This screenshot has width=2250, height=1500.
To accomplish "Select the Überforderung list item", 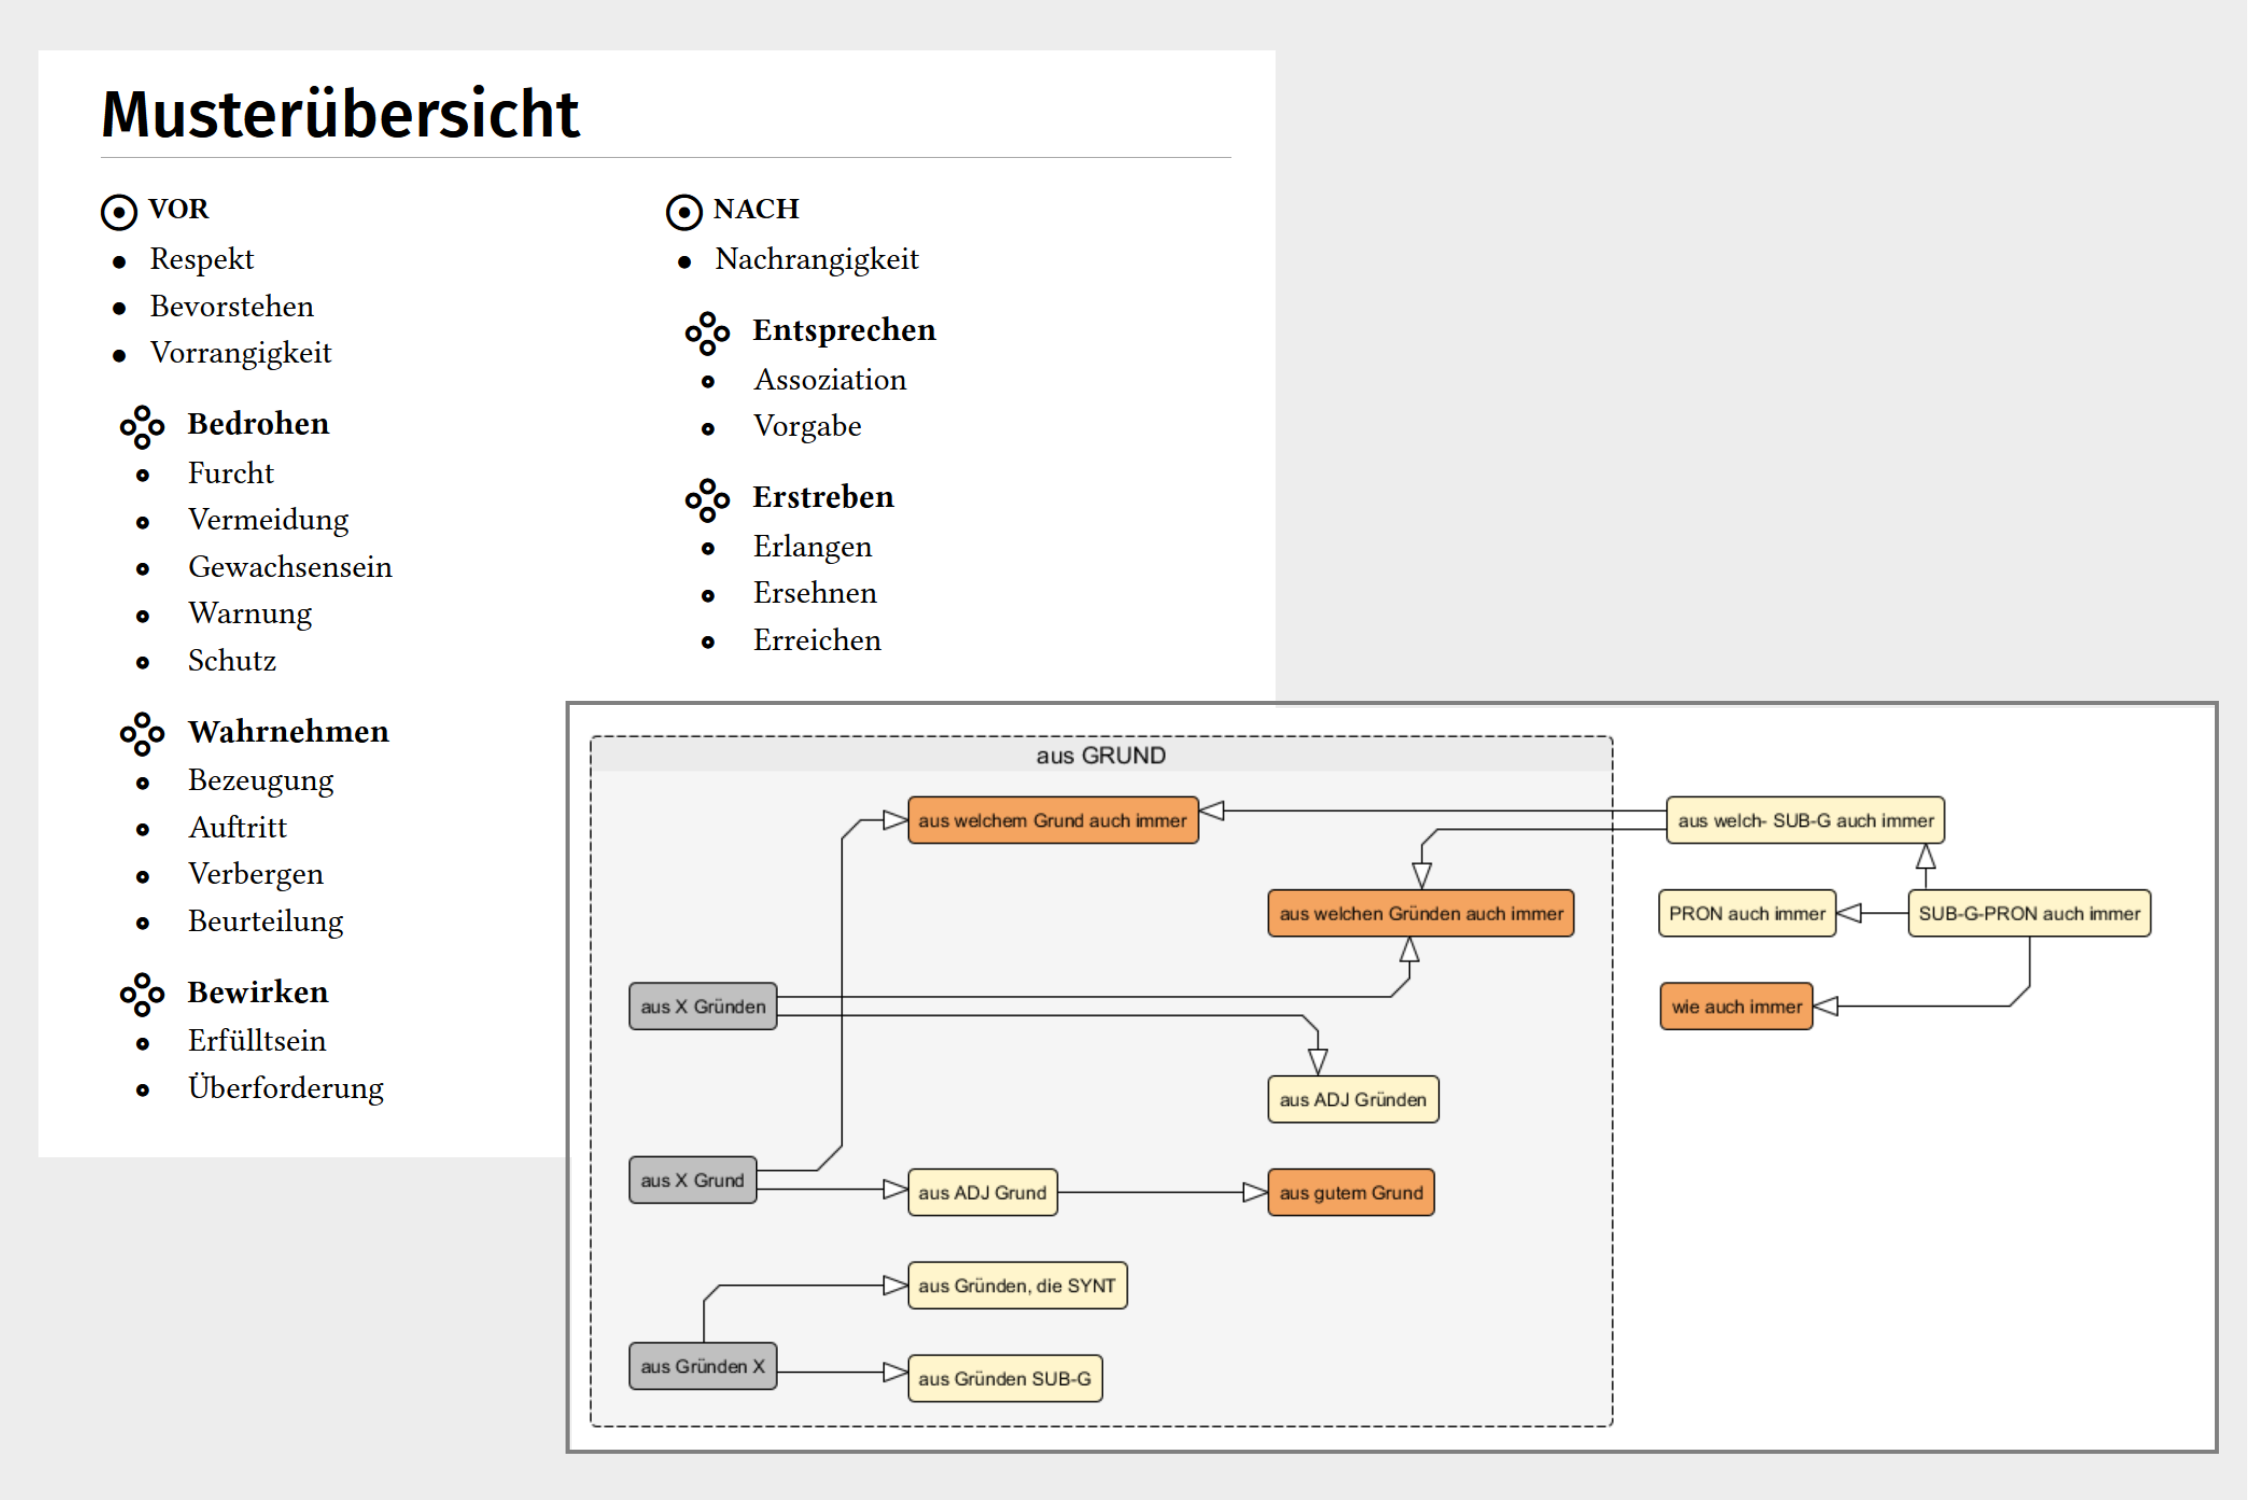I will pos(285,1088).
